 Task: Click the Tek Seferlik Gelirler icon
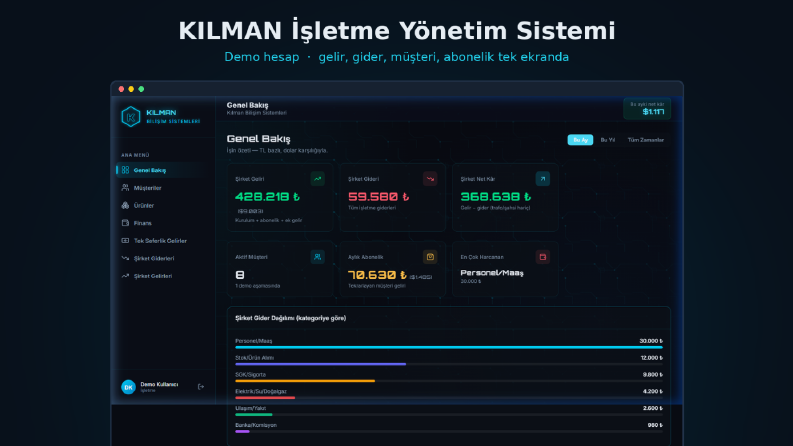click(125, 241)
